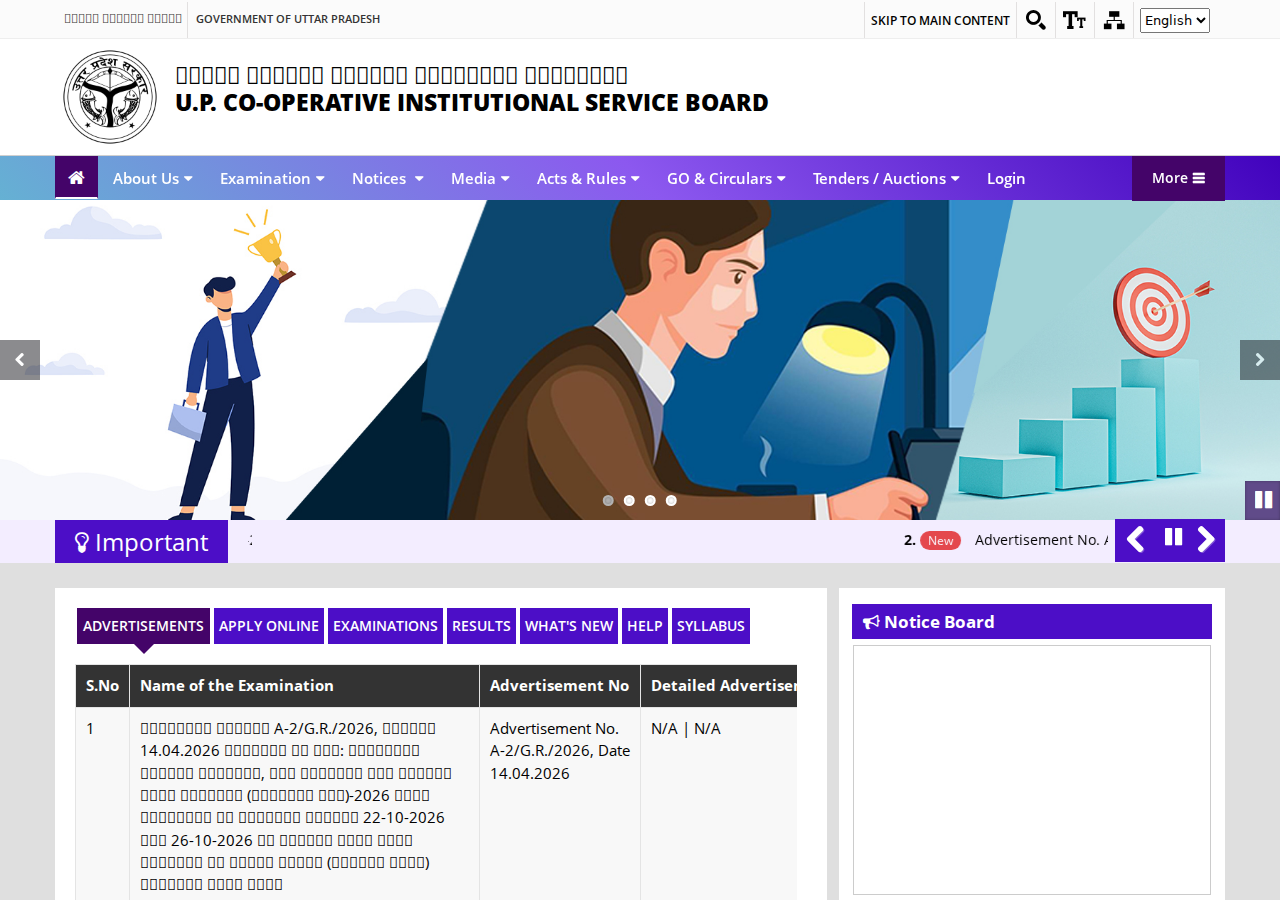This screenshot has width=1280, height=900.
Task: Switch to the What's New tab
Action: [x=569, y=626]
